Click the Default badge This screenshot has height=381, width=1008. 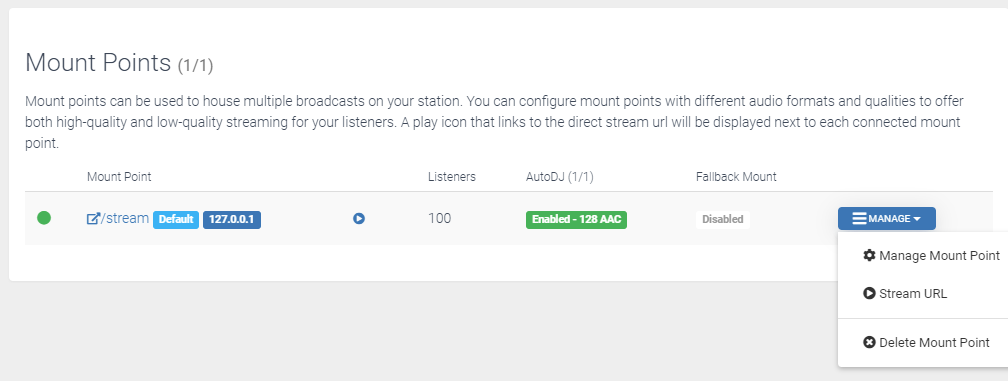point(176,220)
